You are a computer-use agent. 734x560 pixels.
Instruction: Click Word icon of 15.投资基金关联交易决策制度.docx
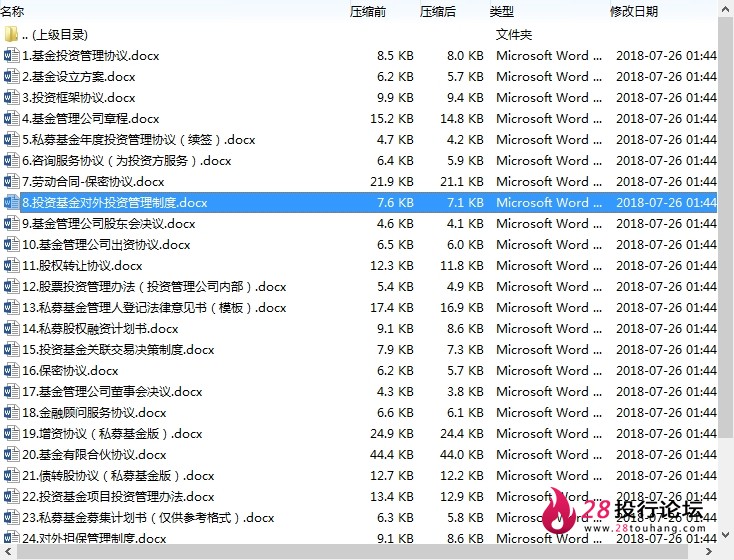[x=11, y=349]
